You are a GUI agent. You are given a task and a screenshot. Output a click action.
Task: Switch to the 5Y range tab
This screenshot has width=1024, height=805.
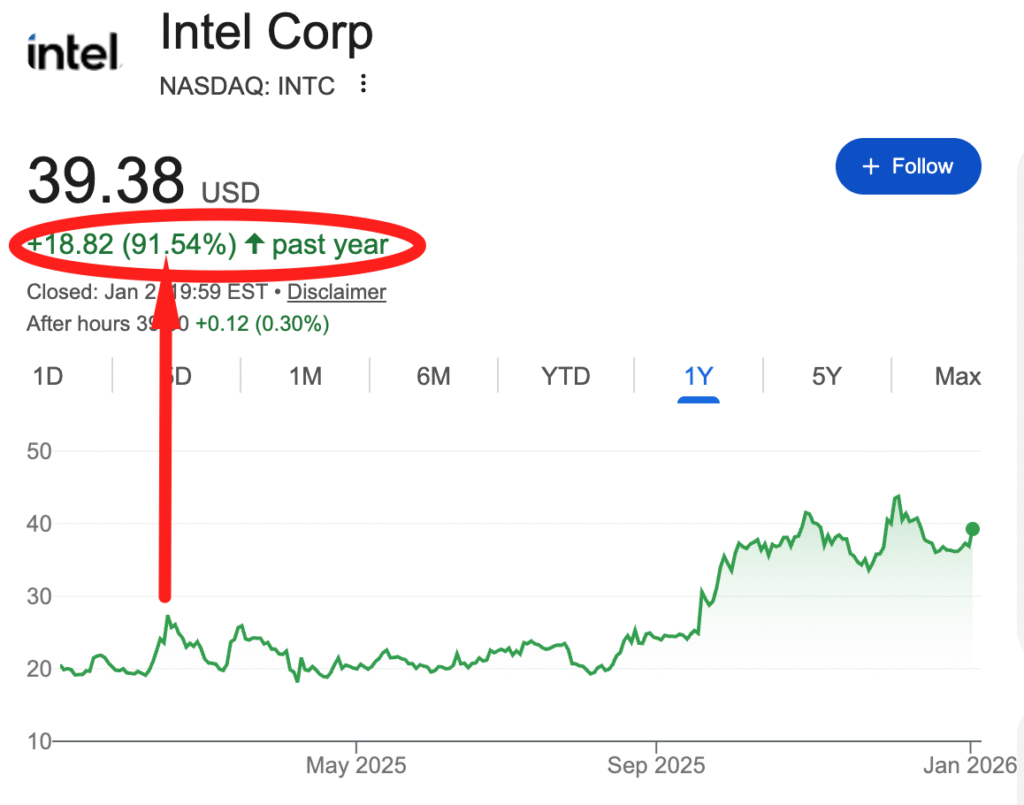[x=827, y=377]
